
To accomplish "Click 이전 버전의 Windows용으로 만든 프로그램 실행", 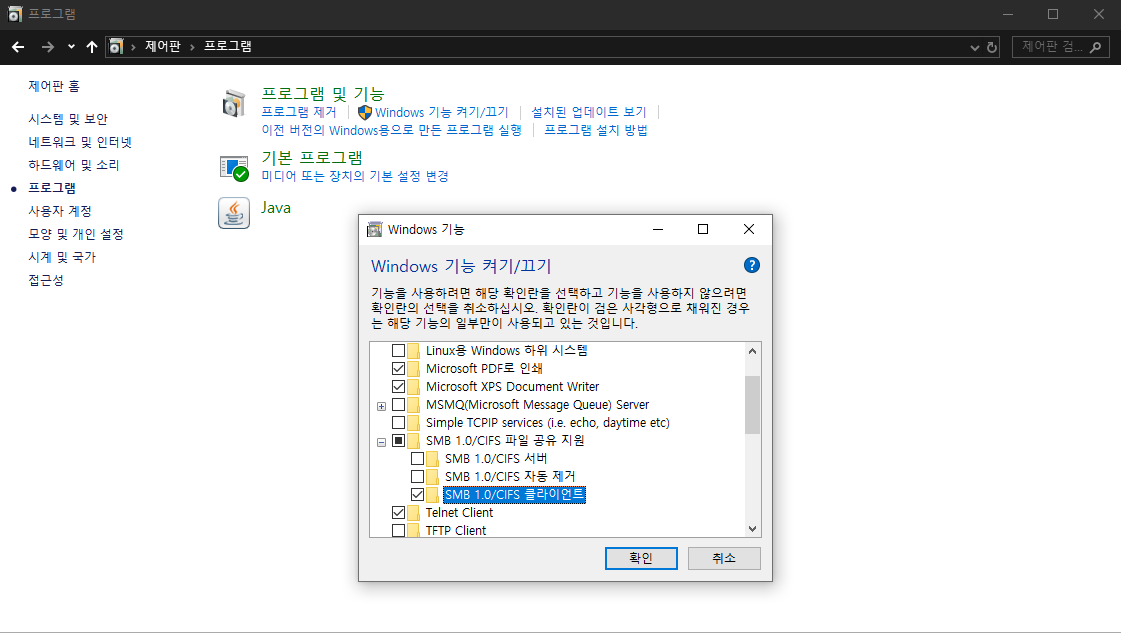I will point(392,130).
